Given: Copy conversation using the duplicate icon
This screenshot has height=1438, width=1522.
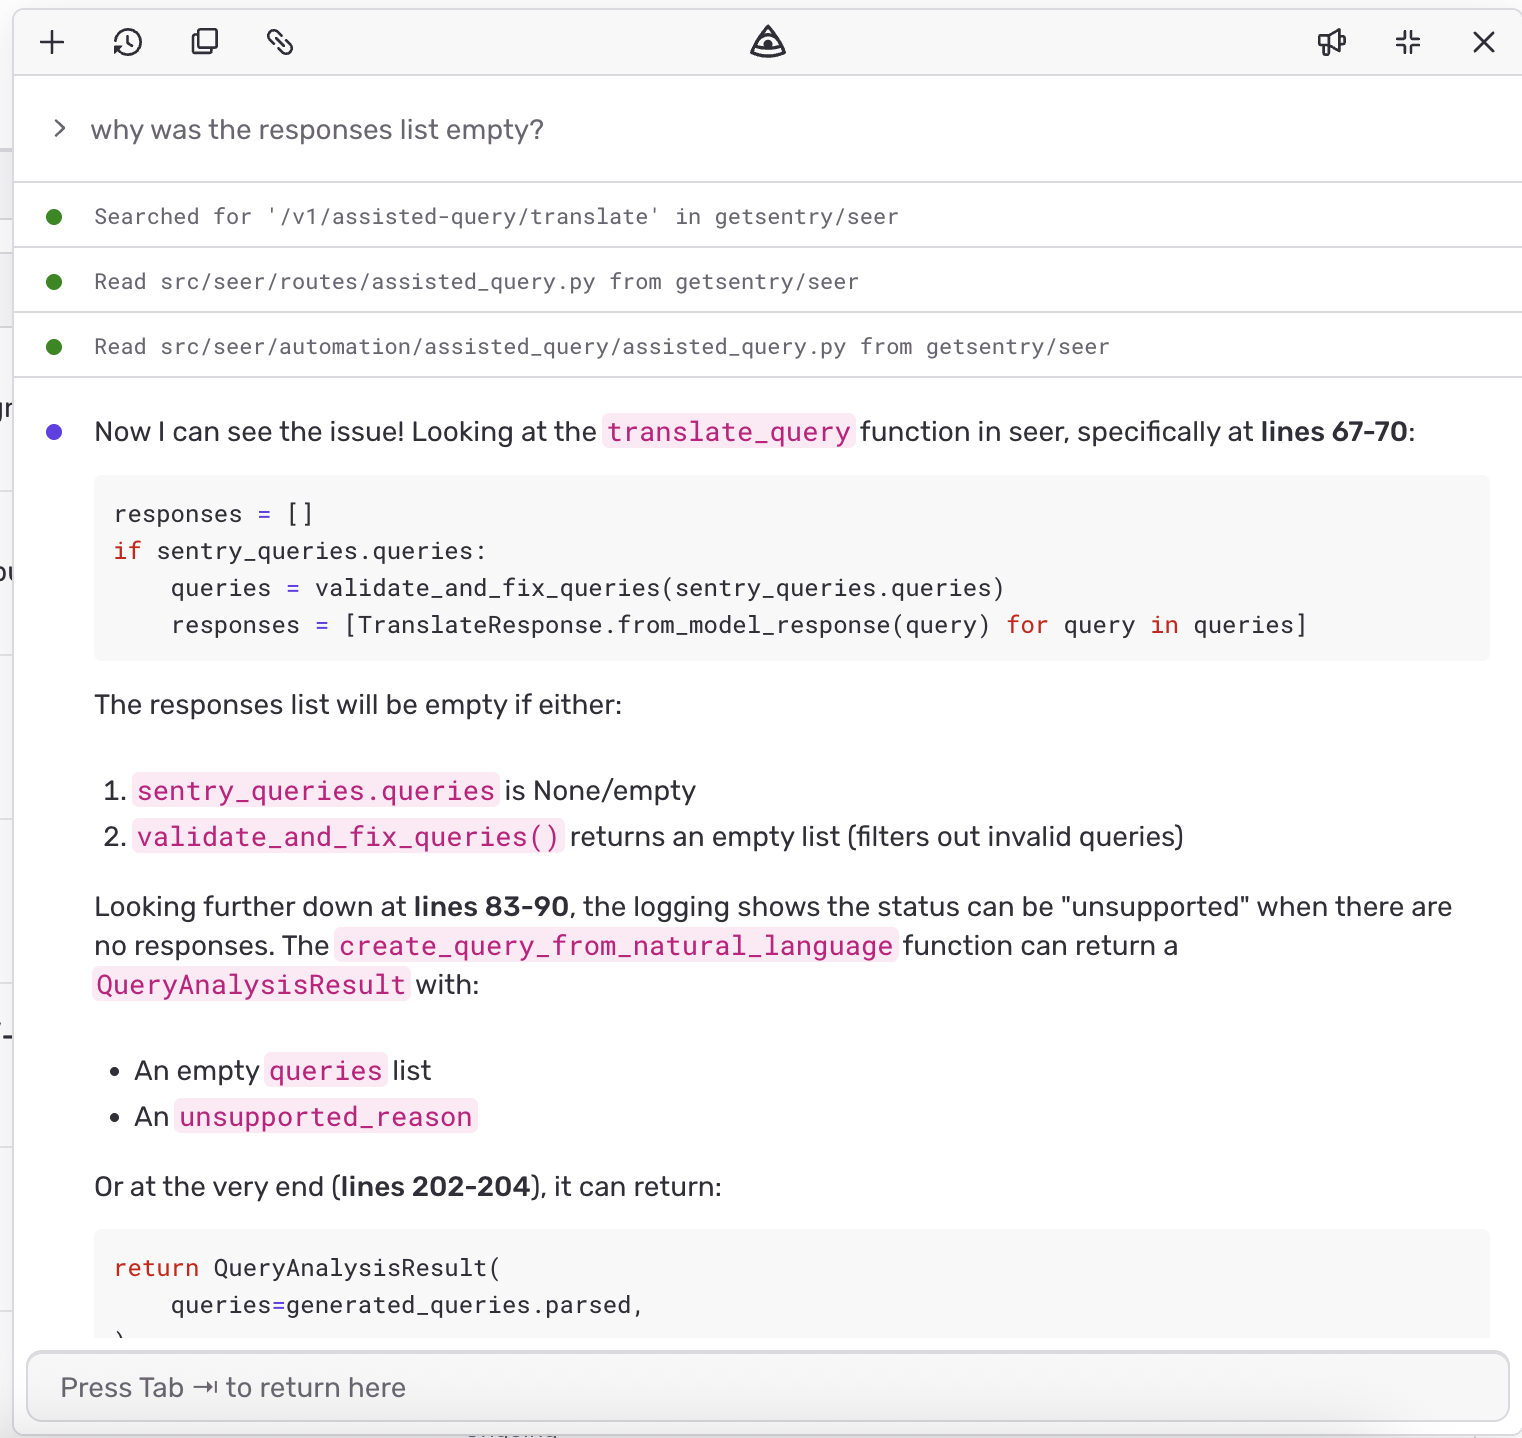Looking at the screenshot, I should pyautogui.click(x=204, y=42).
